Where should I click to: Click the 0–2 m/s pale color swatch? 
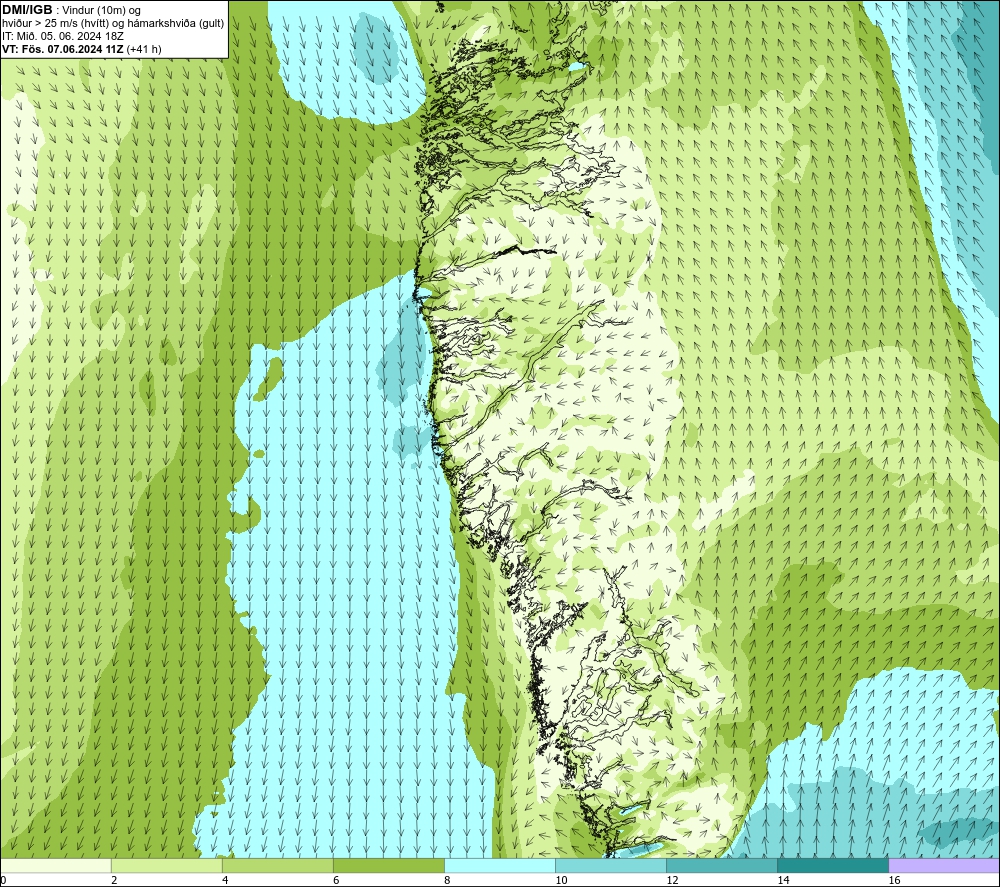tap(56, 865)
